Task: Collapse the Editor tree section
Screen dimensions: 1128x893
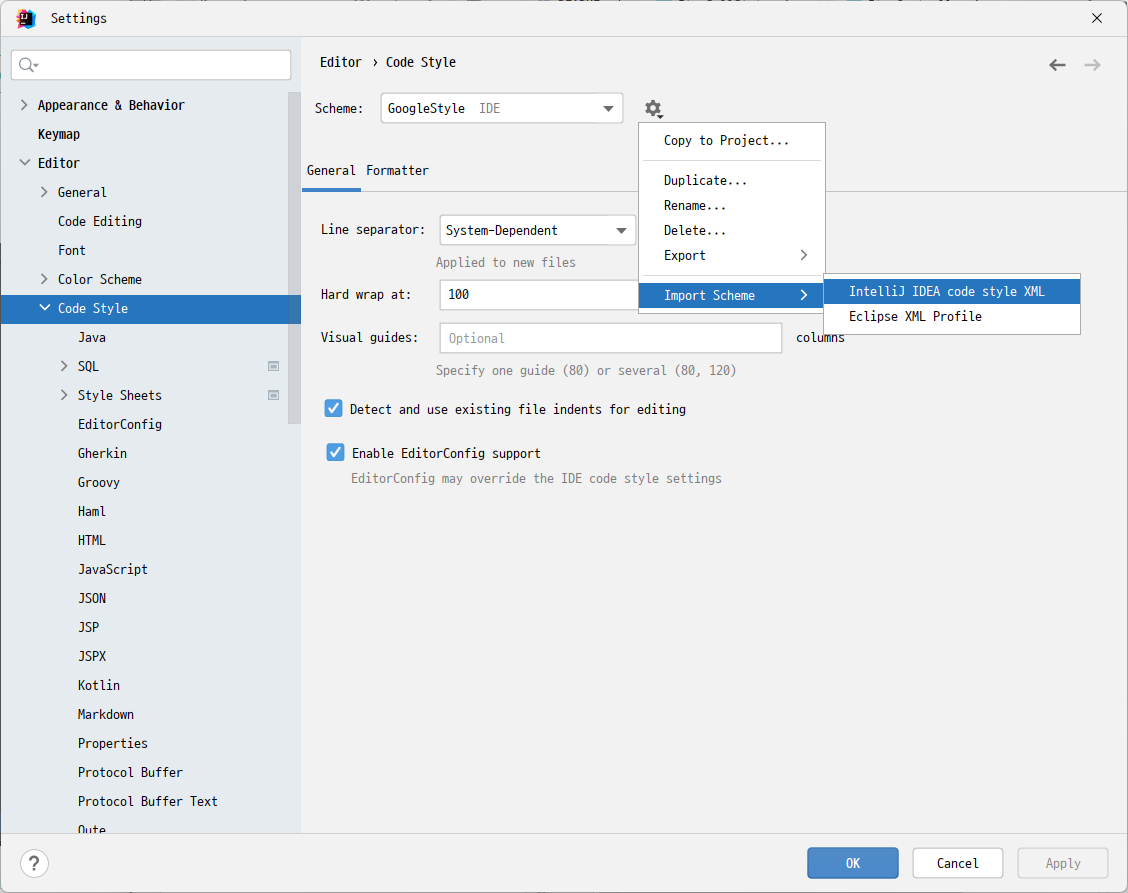Action: point(24,163)
